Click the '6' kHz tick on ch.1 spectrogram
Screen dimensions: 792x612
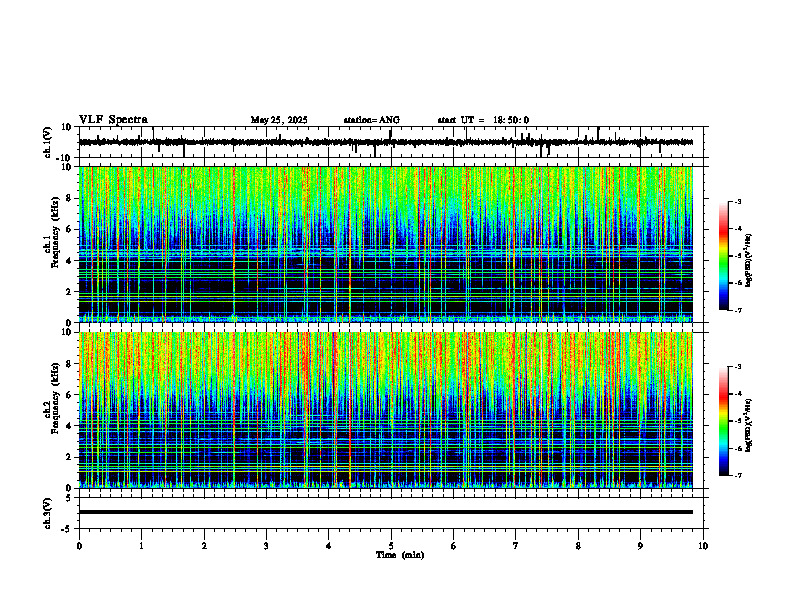coord(70,229)
